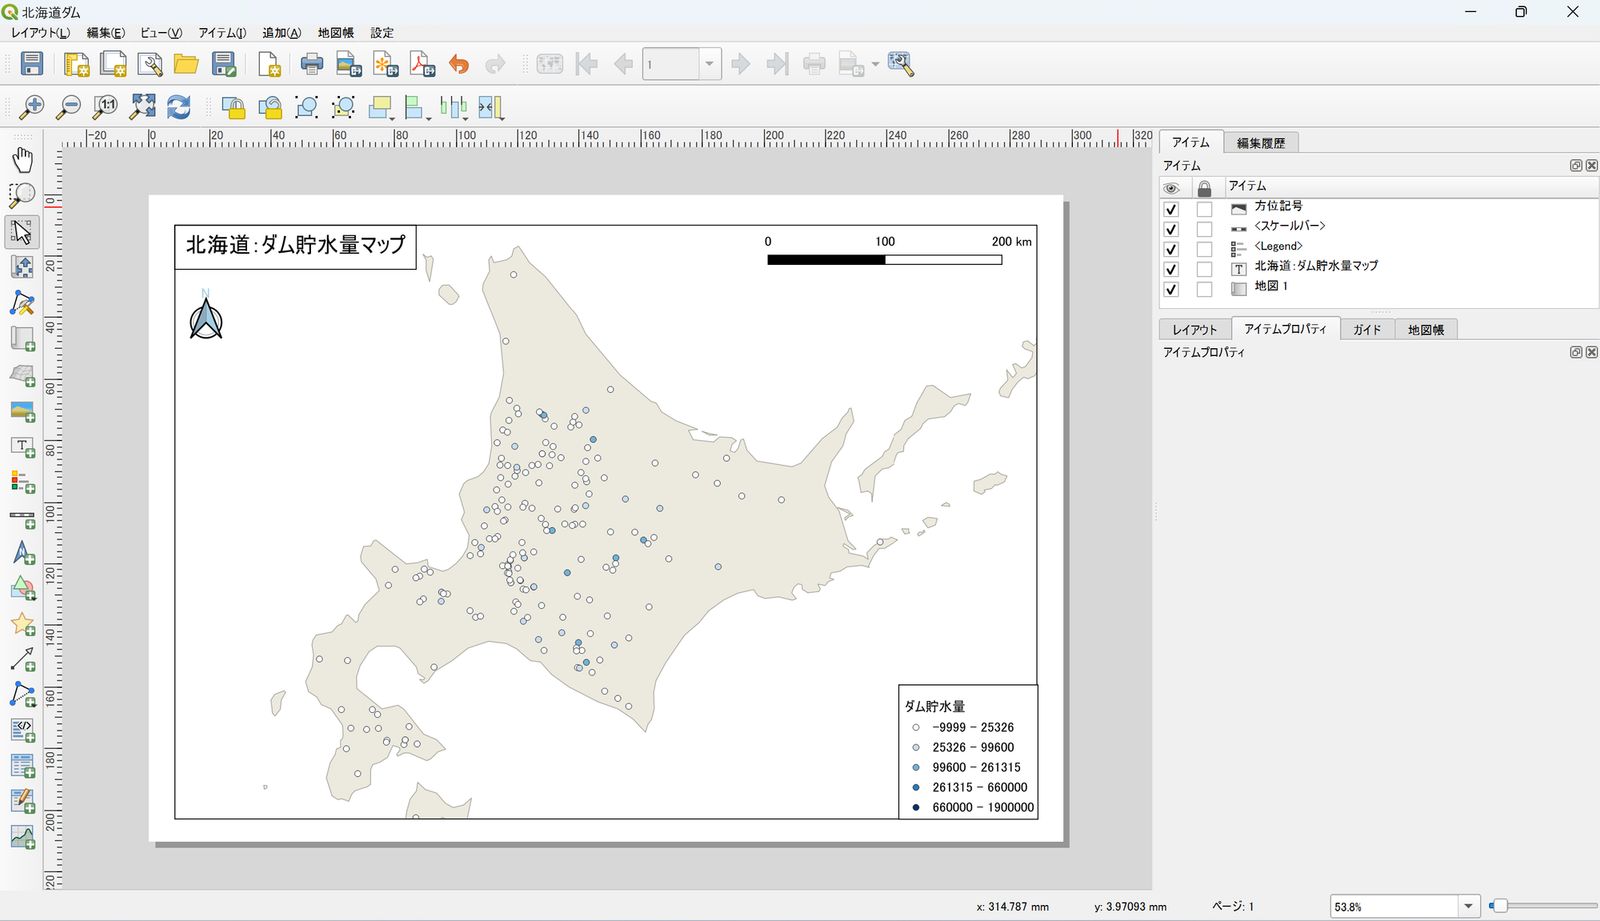Select the Pan layout hand tool
1600x921 pixels.
click(22, 160)
